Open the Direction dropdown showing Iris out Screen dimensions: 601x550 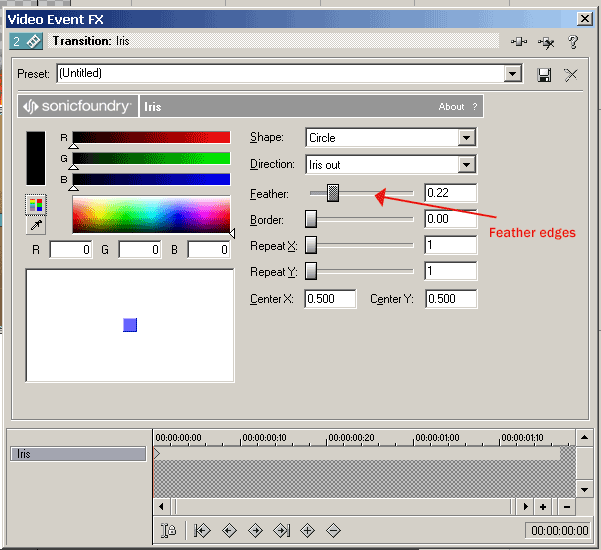pyautogui.click(x=466, y=165)
